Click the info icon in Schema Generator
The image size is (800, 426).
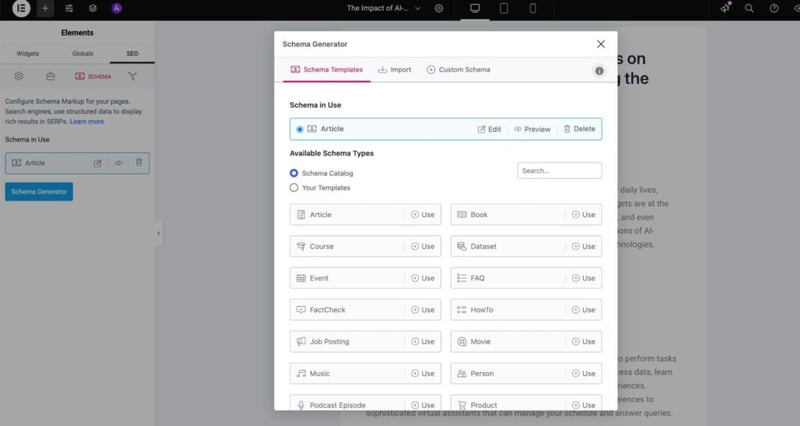pyautogui.click(x=599, y=71)
